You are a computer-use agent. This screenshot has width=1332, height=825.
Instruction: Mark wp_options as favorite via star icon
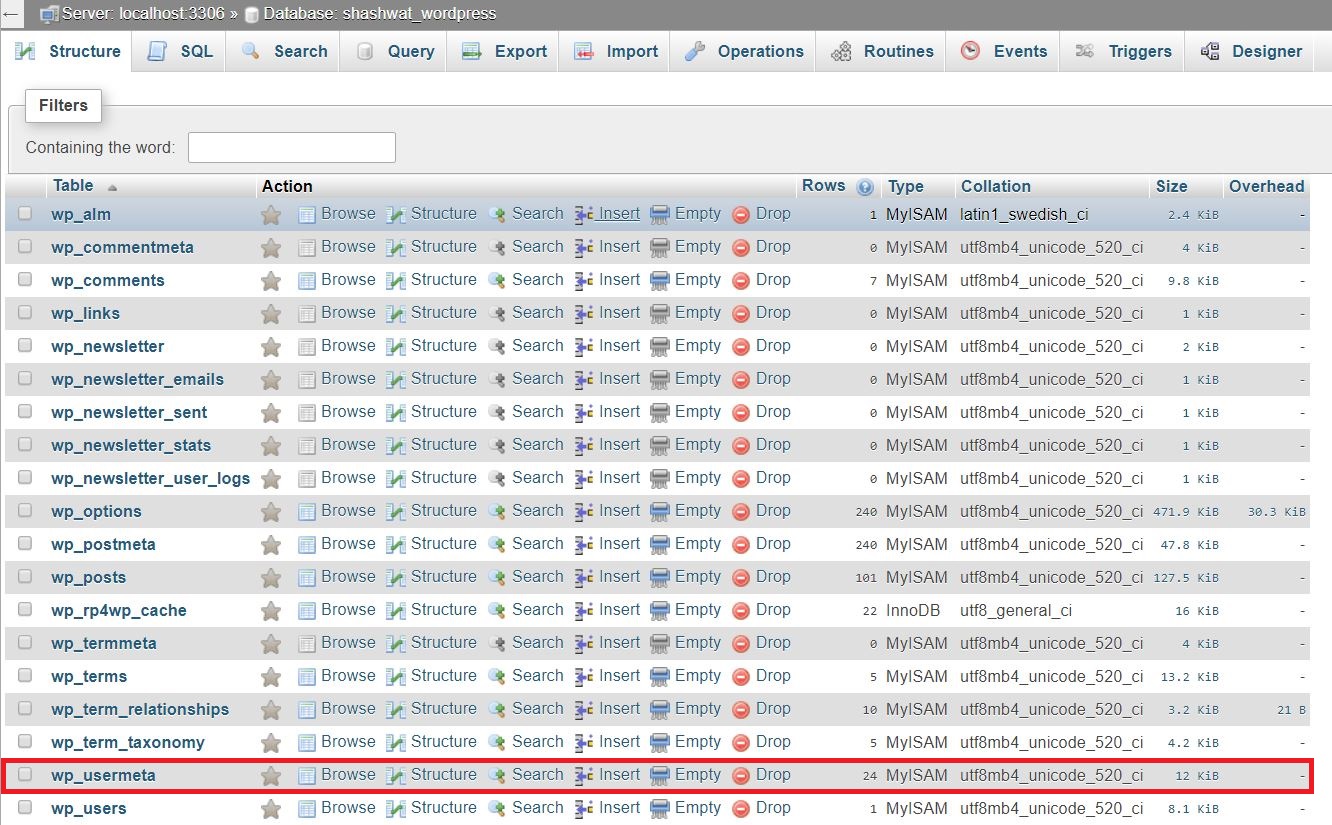tap(270, 511)
